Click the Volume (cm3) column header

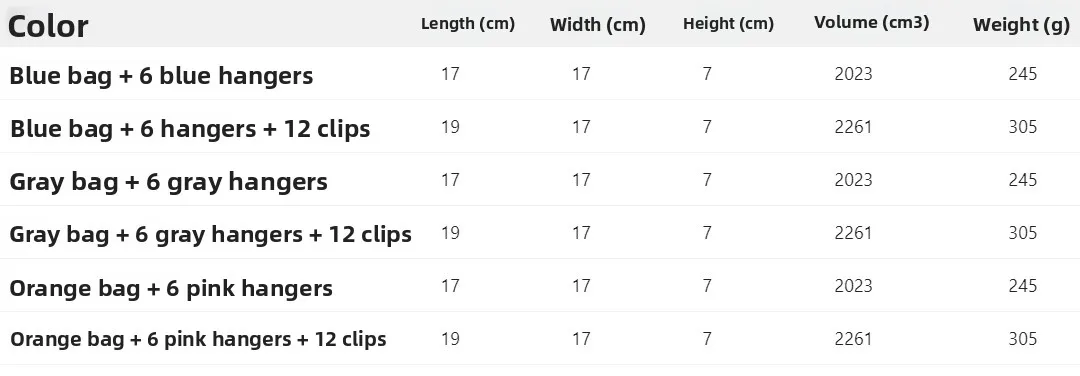(871, 23)
